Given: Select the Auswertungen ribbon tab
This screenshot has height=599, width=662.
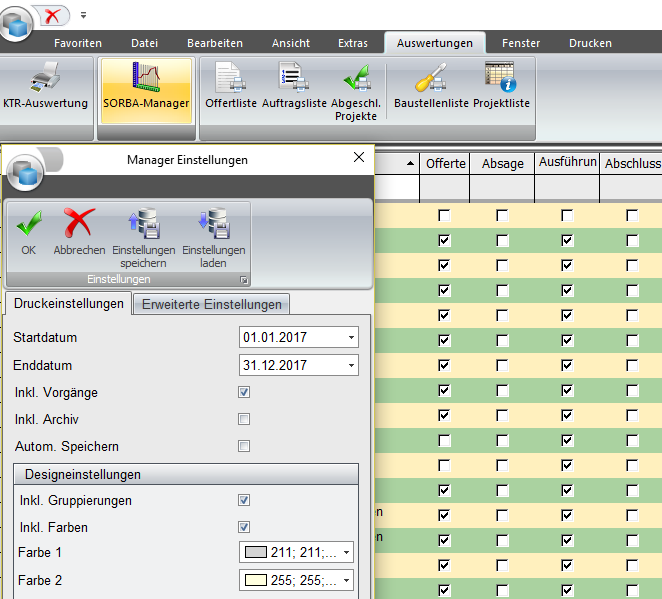Looking at the screenshot, I should click(434, 43).
